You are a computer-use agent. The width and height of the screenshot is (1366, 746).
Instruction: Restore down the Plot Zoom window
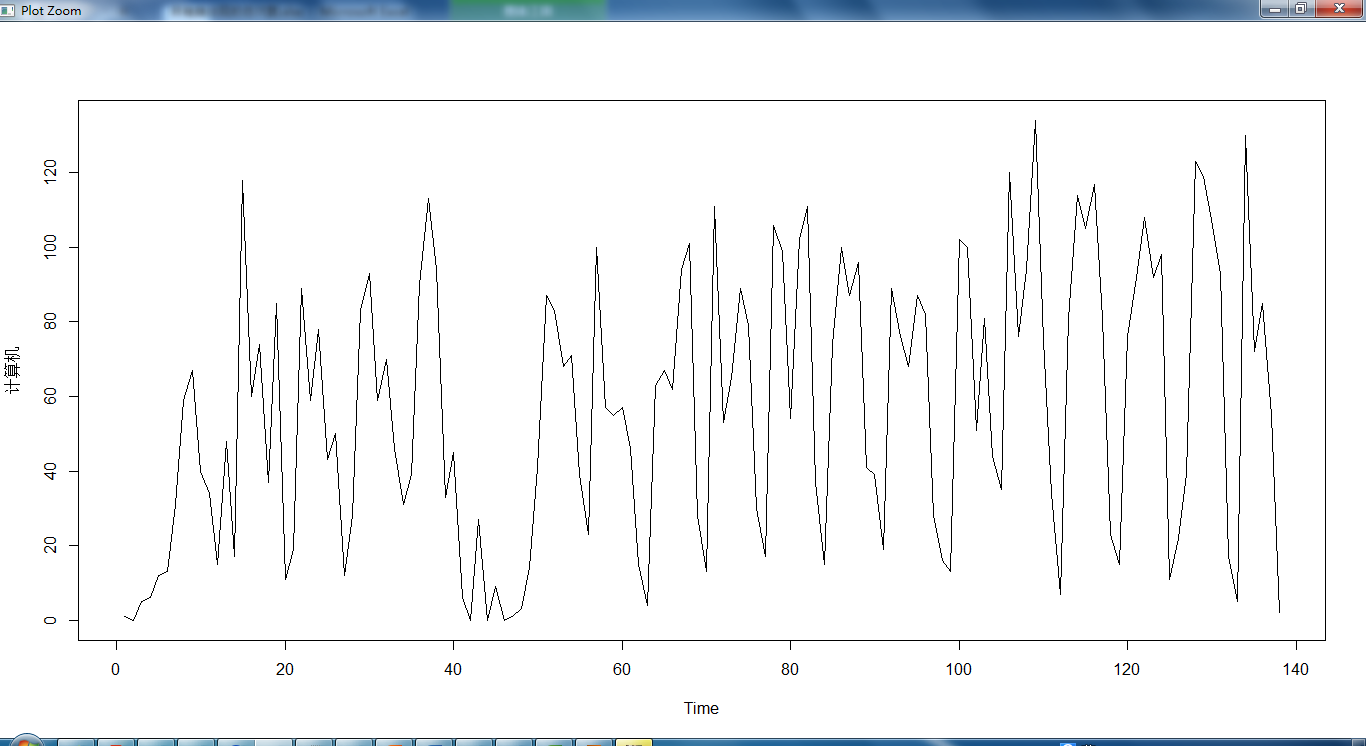[1300, 9]
